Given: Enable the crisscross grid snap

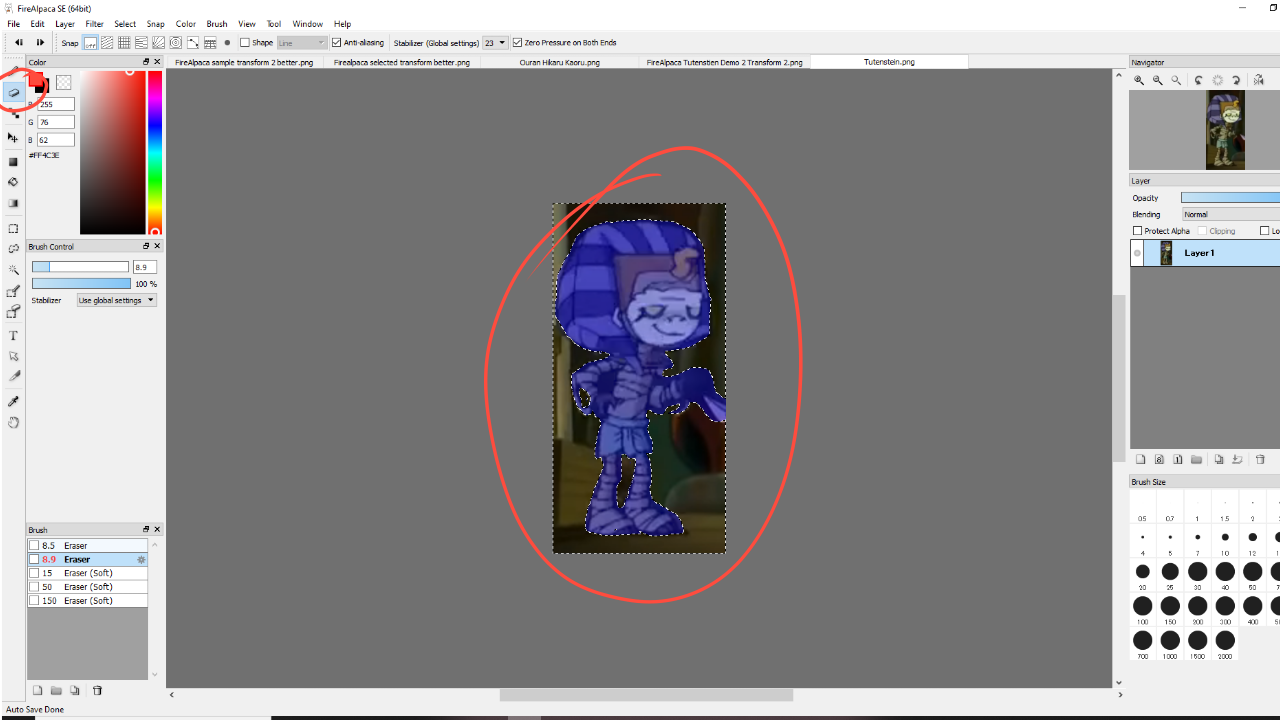Looking at the screenshot, I should pyautogui.click(x=124, y=43).
